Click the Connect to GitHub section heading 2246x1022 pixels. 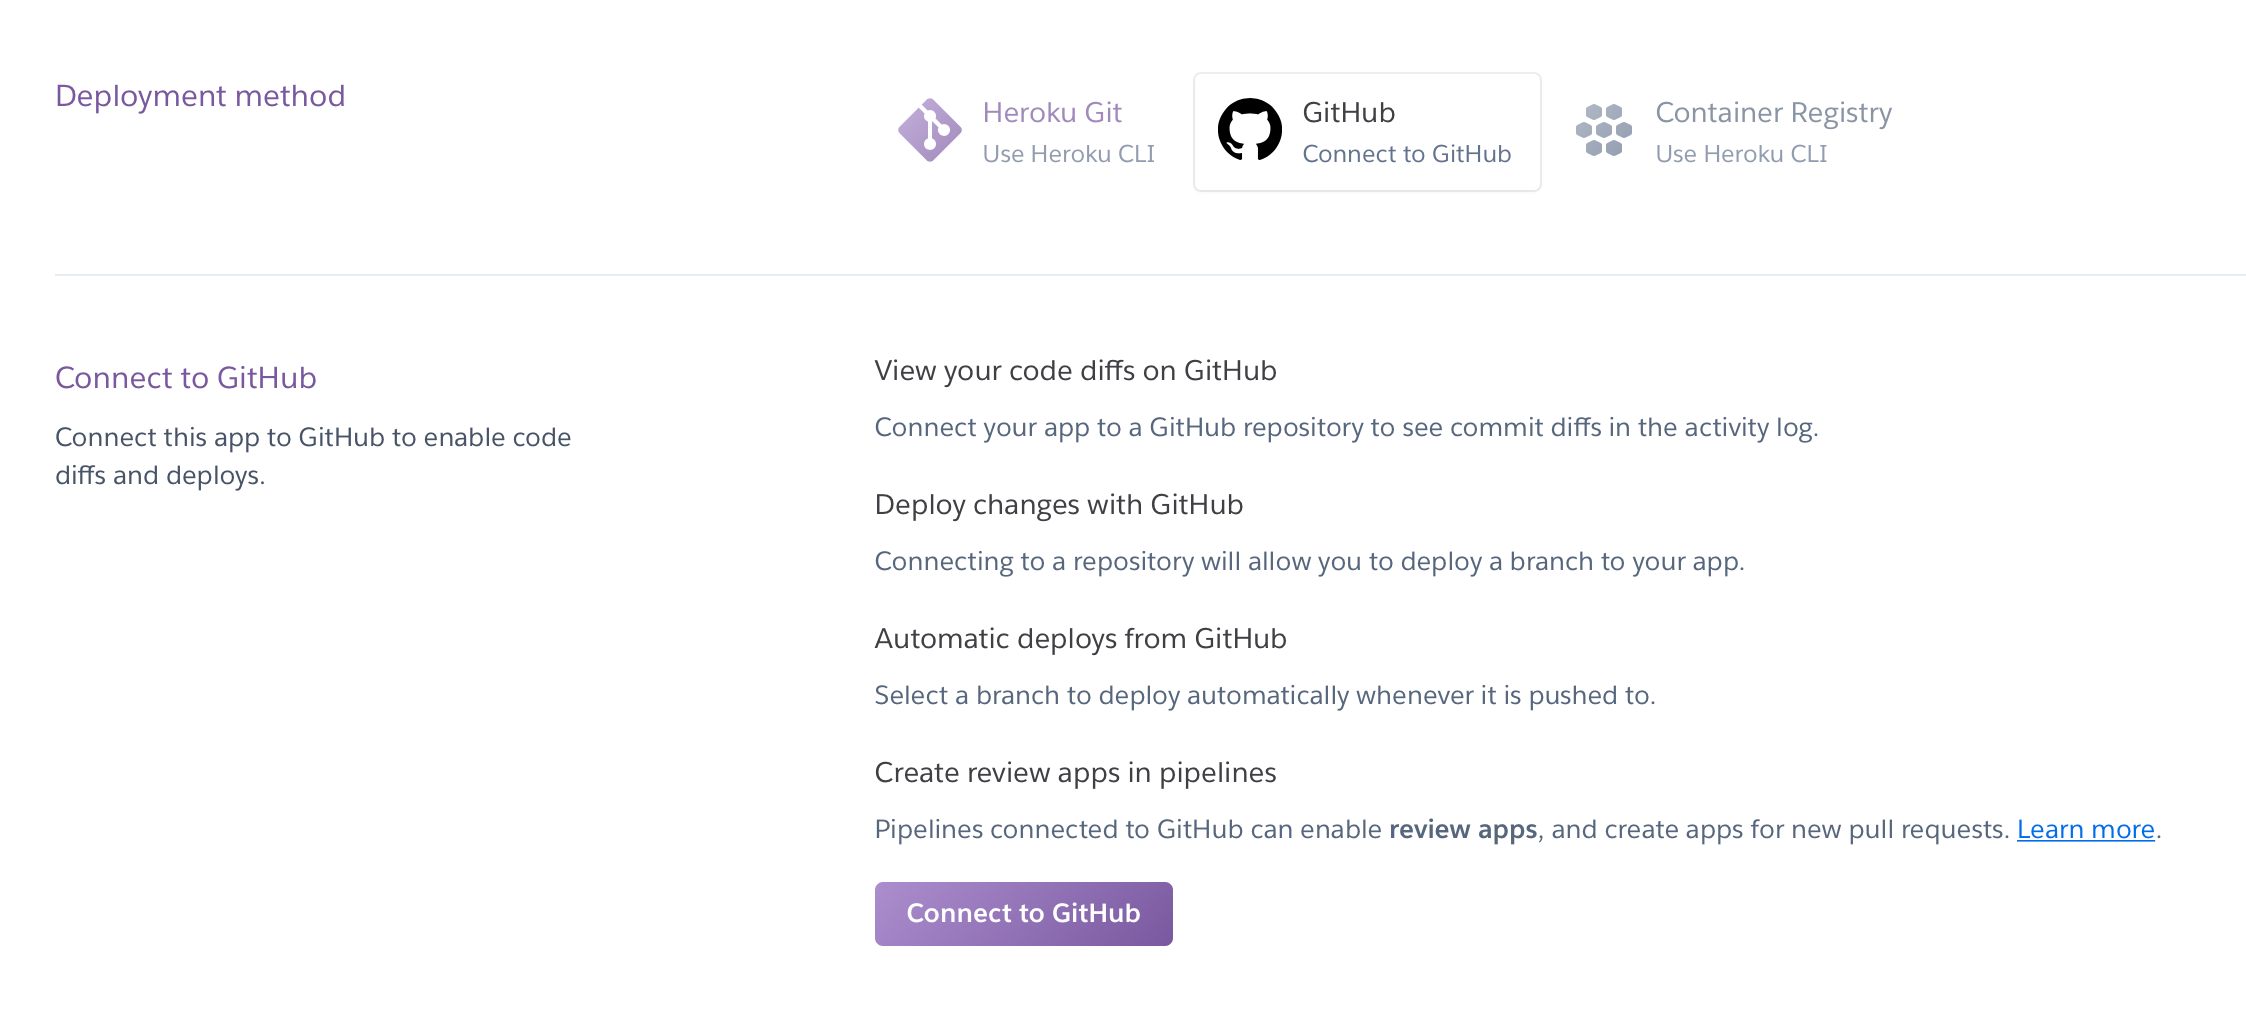186,378
